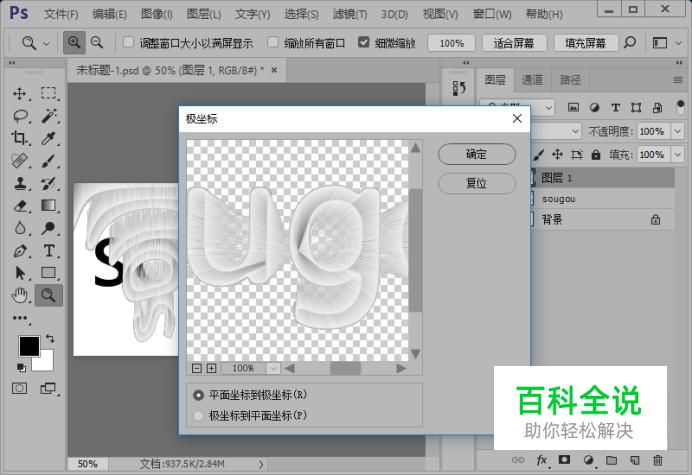Select the Path Selection tool
The width and height of the screenshot is (692, 475).
(x=19, y=273)
